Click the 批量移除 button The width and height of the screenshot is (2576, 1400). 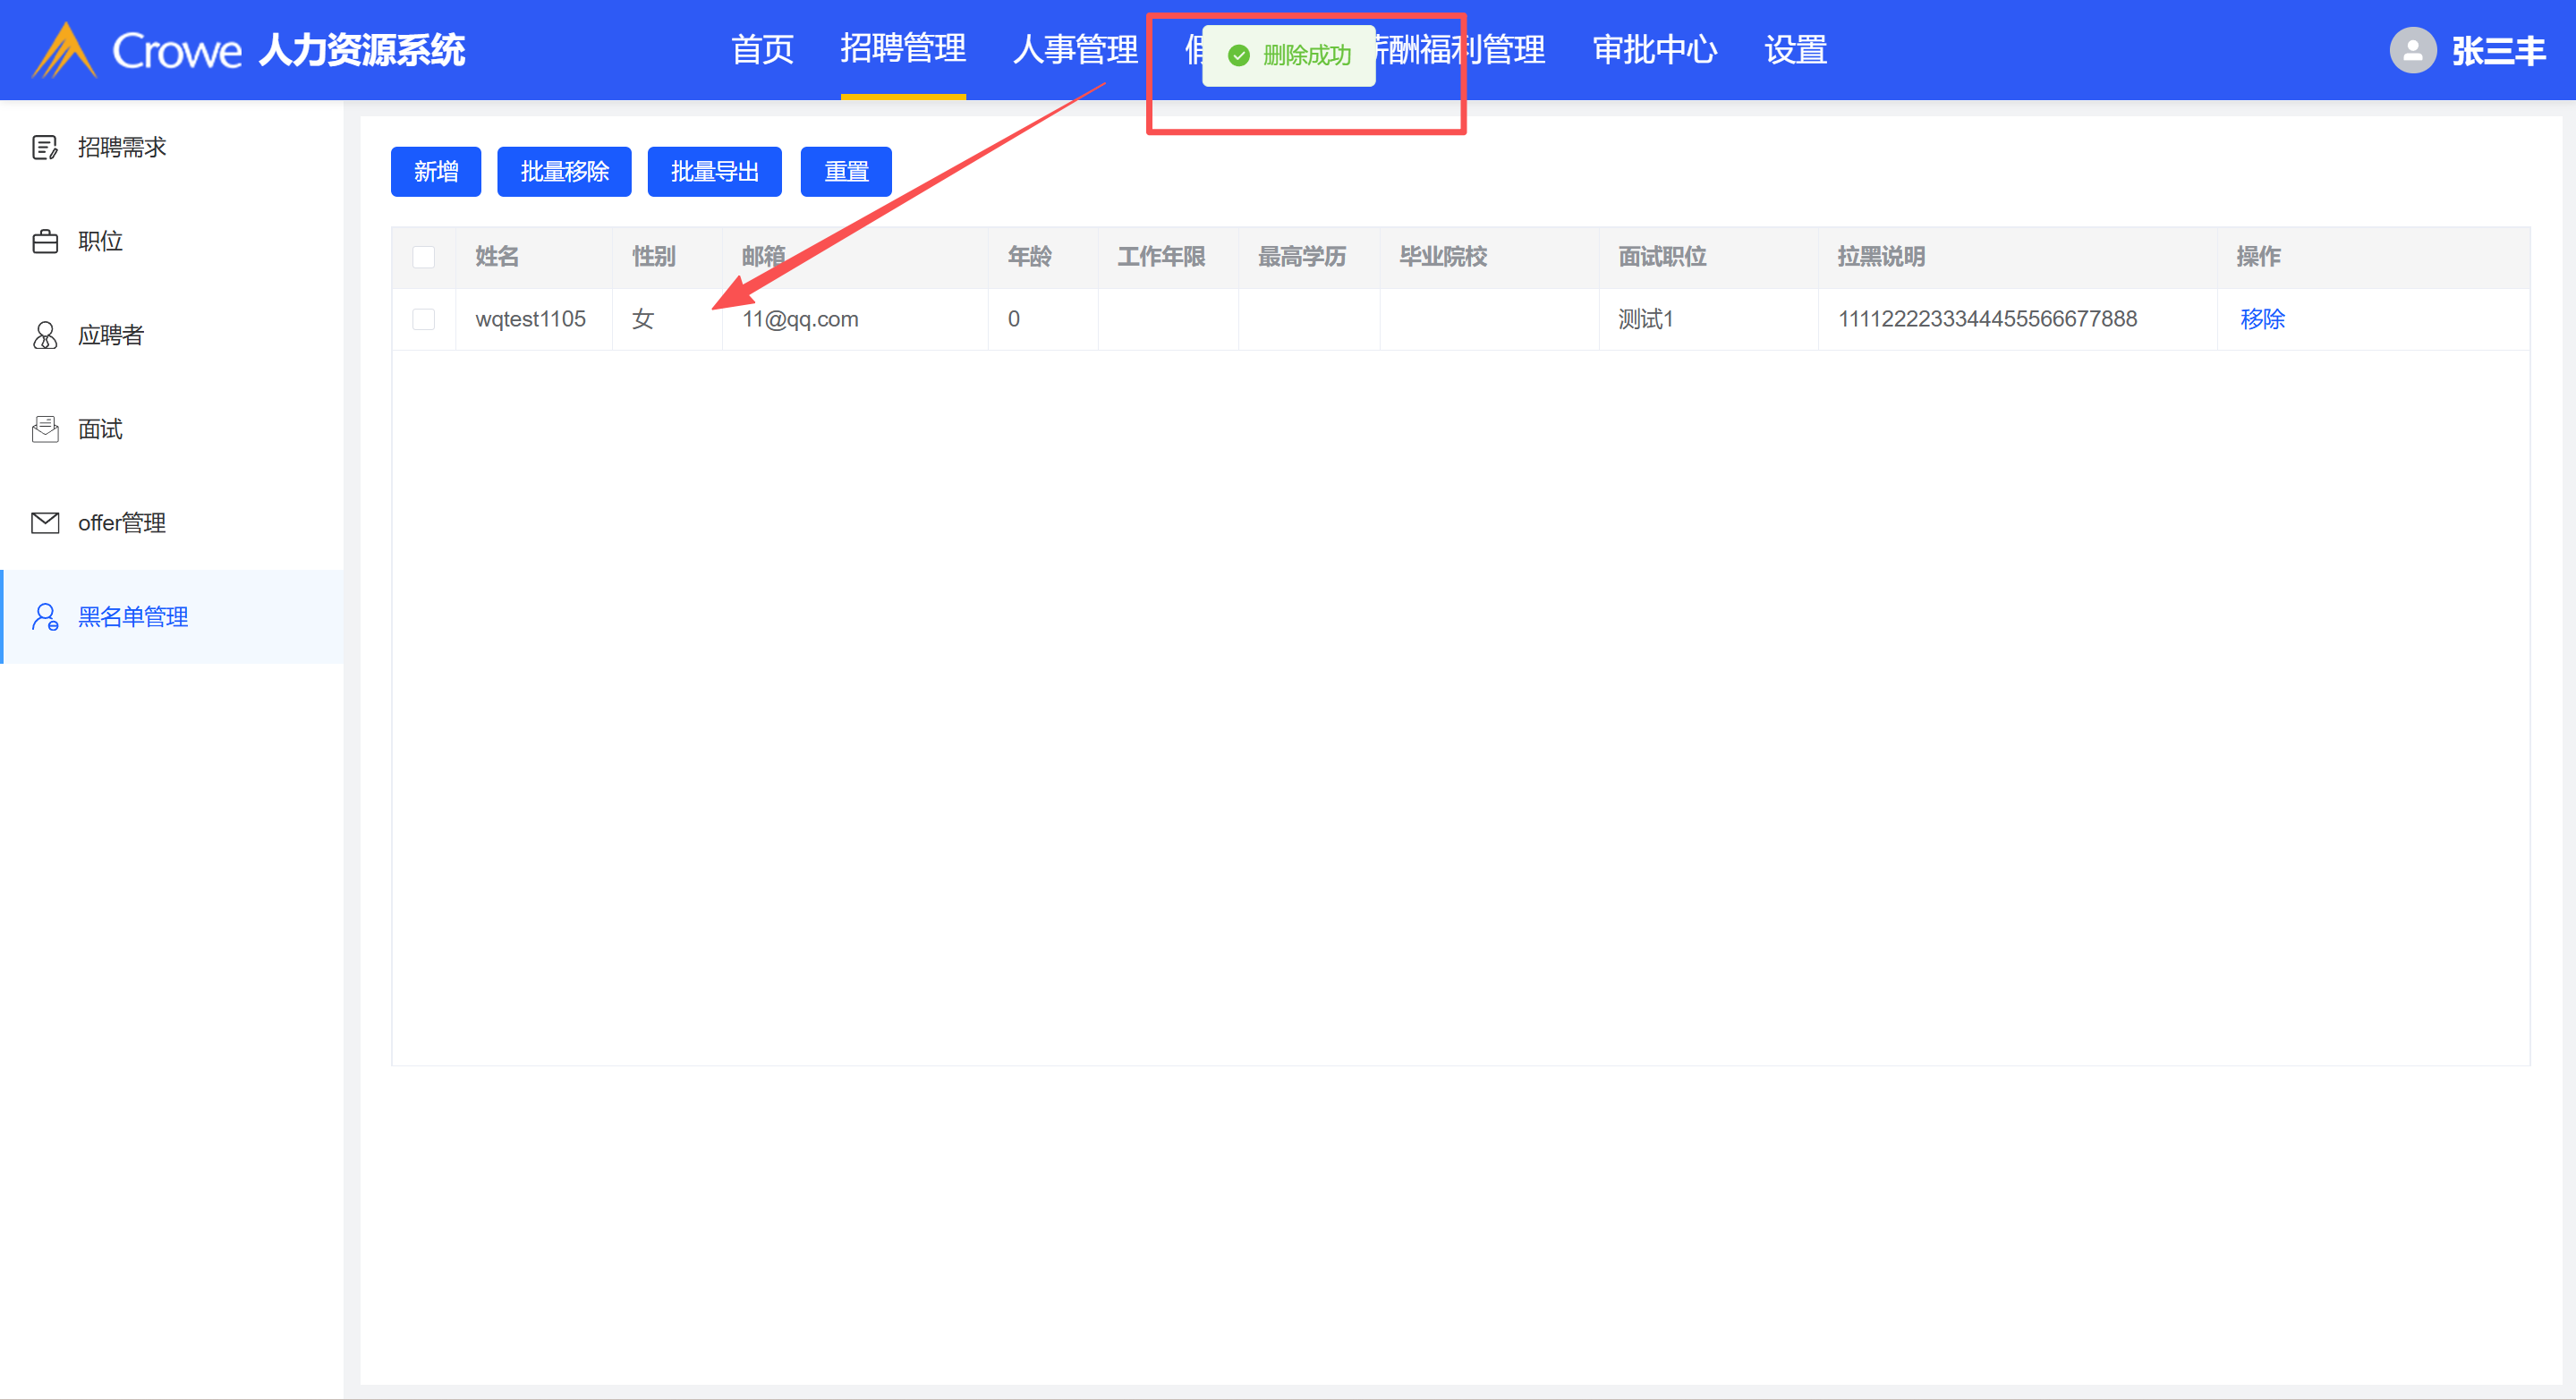[564, 172]
